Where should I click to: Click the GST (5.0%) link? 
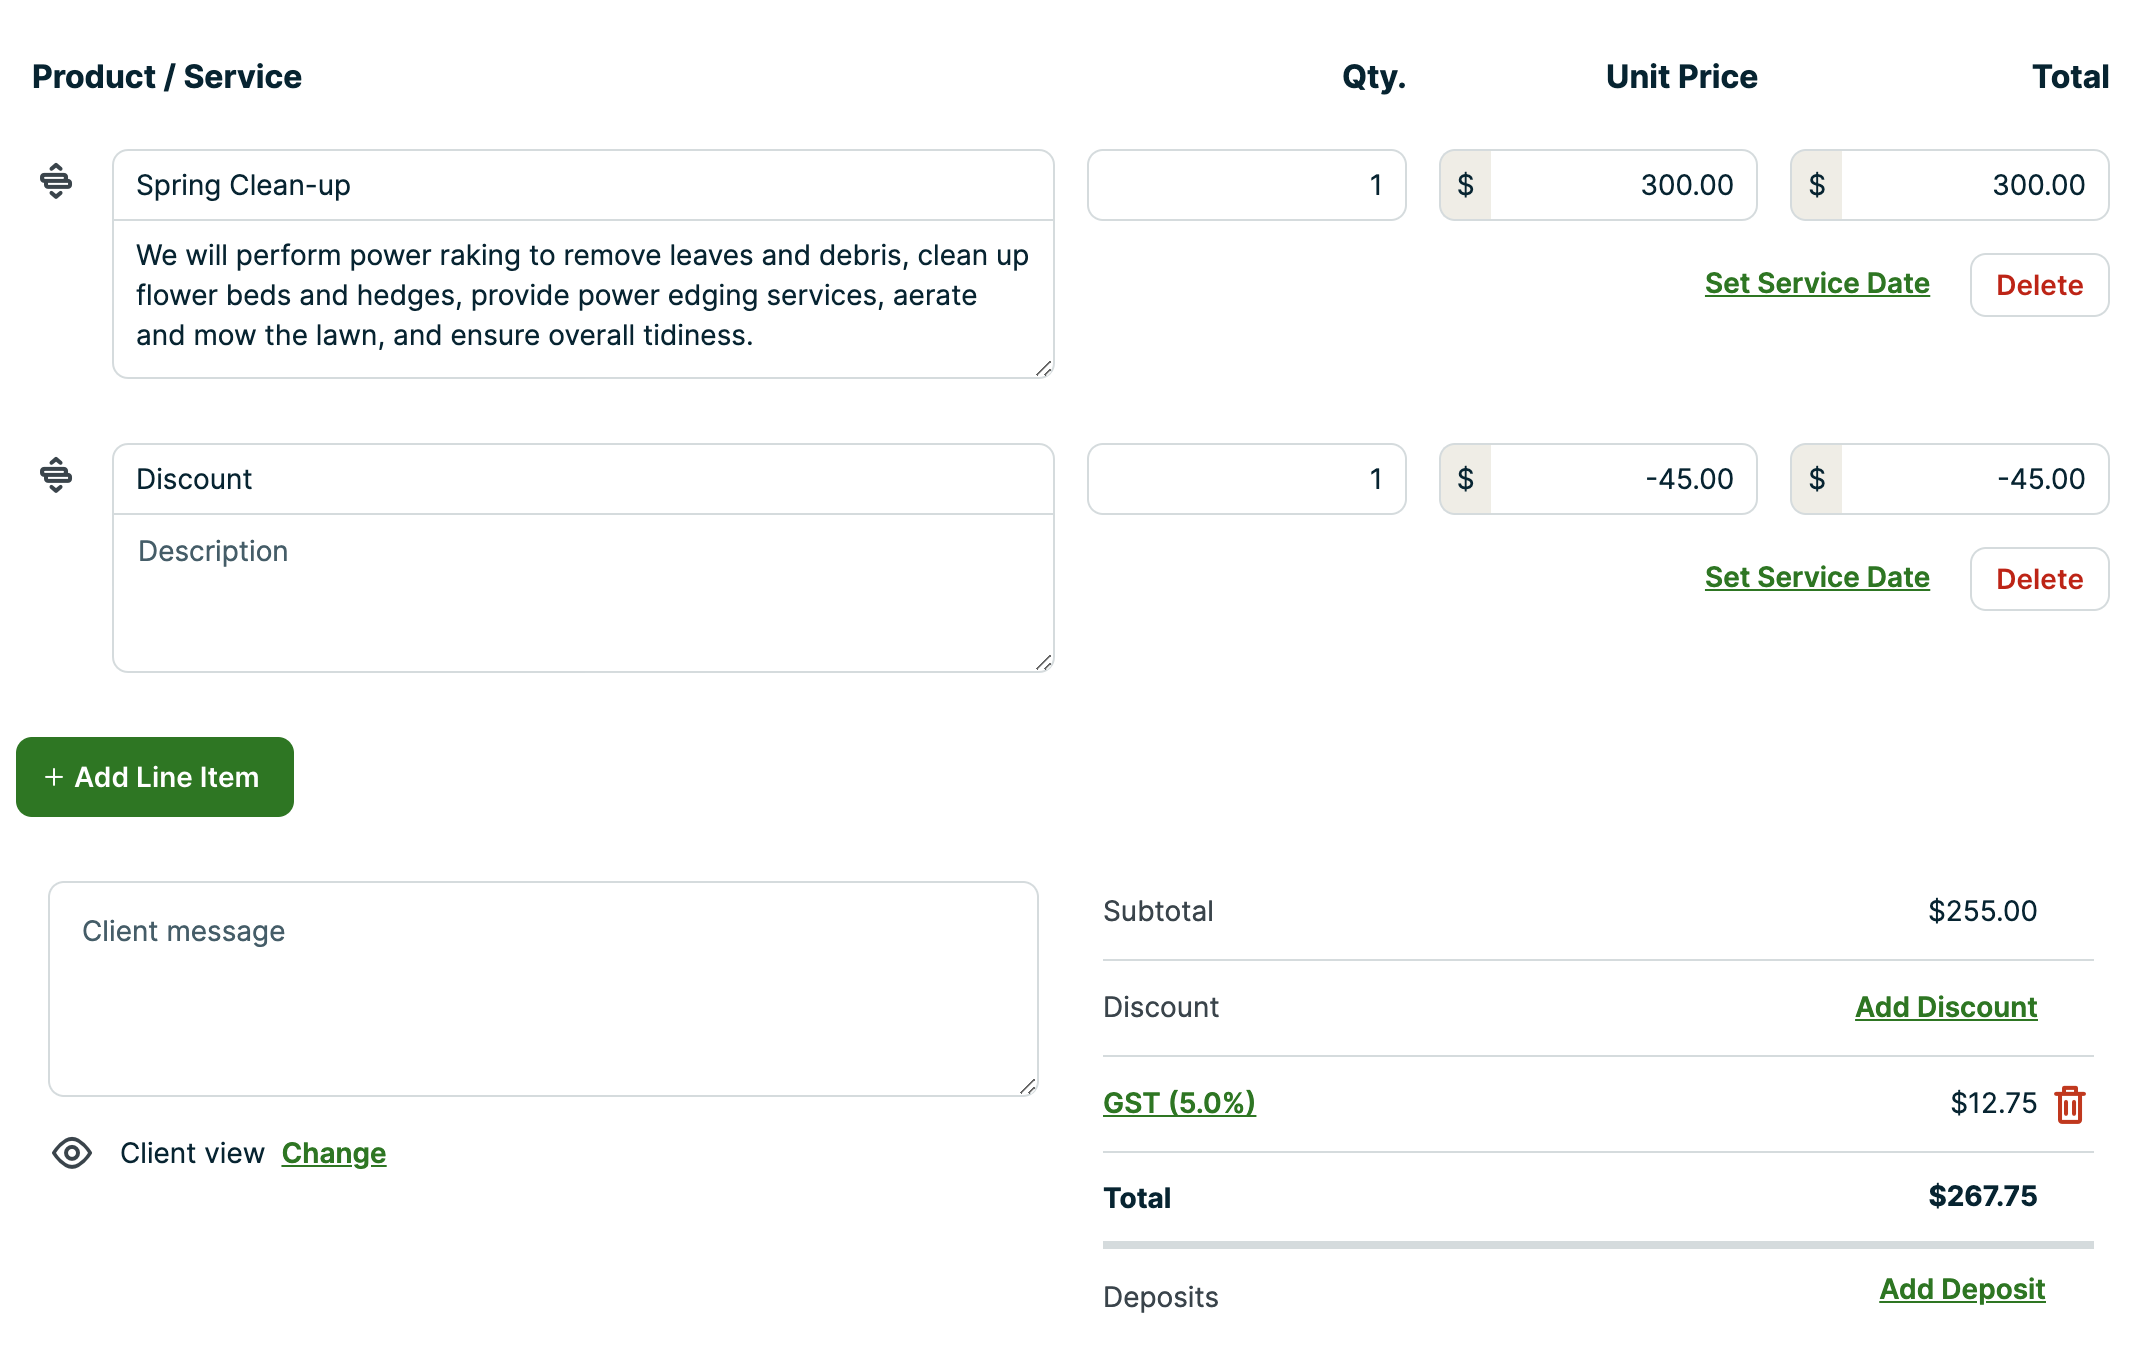1178,1104
